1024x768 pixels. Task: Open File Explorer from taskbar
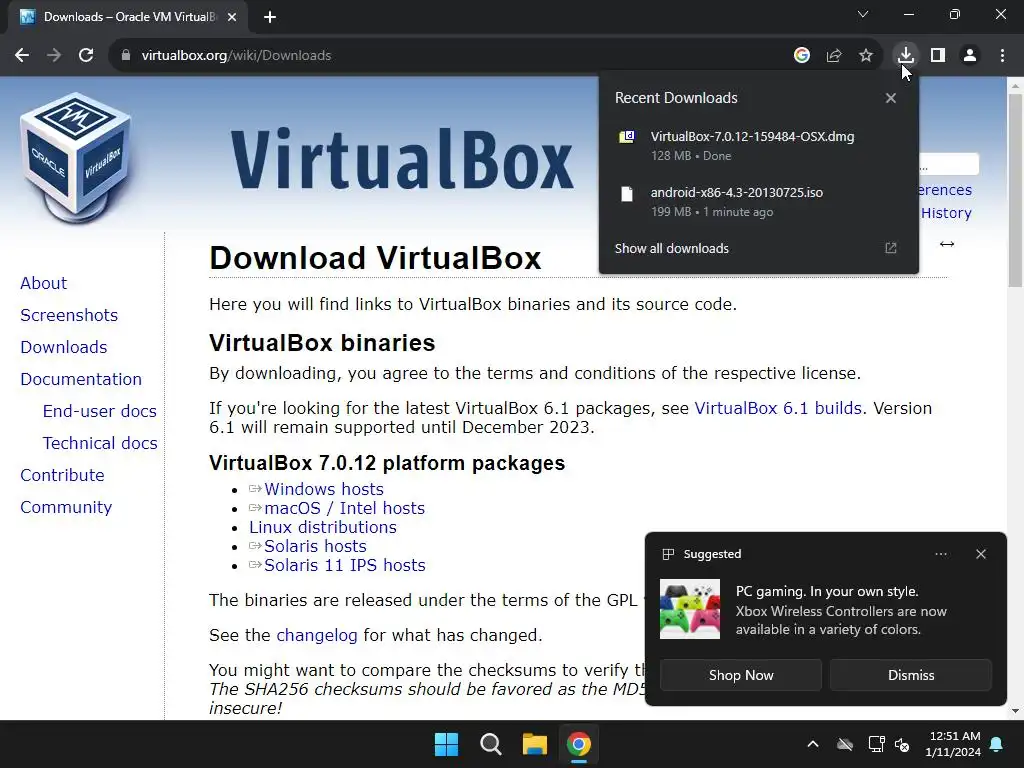coord(535,744)
